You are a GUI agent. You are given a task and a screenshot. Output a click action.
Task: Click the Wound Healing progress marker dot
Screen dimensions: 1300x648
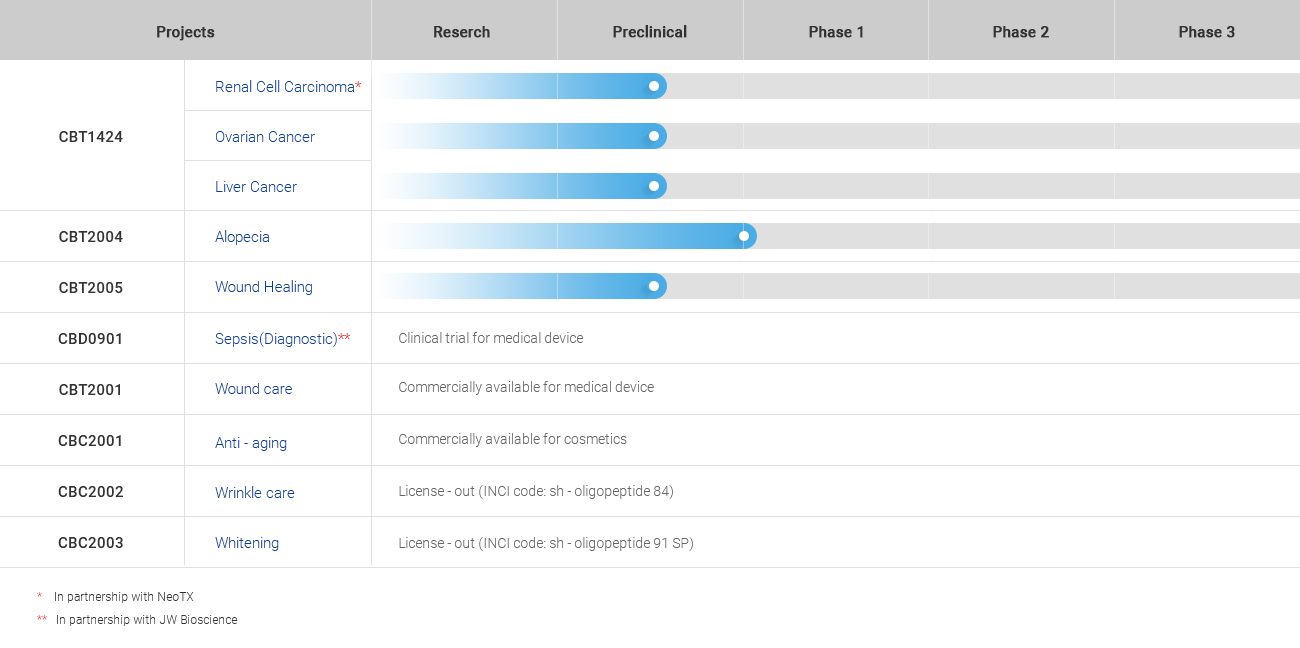click(654, 286)
